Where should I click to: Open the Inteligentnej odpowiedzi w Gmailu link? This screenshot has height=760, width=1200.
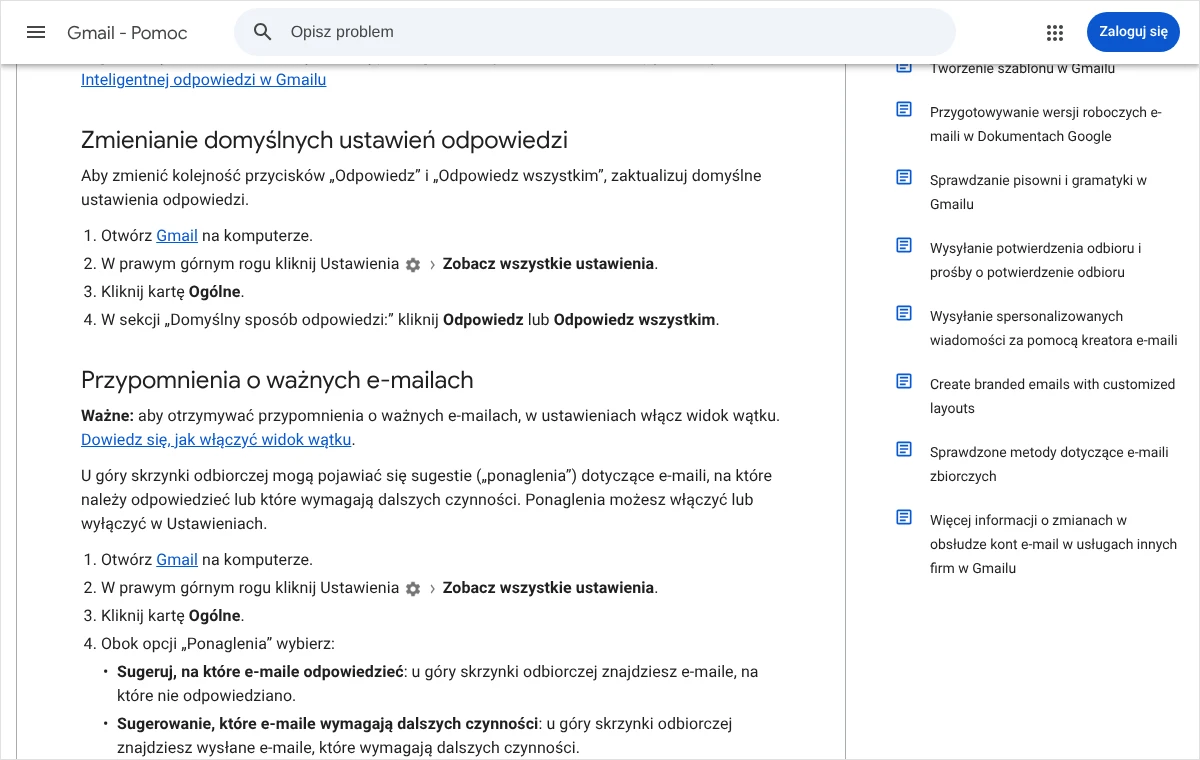click(204, 79)
